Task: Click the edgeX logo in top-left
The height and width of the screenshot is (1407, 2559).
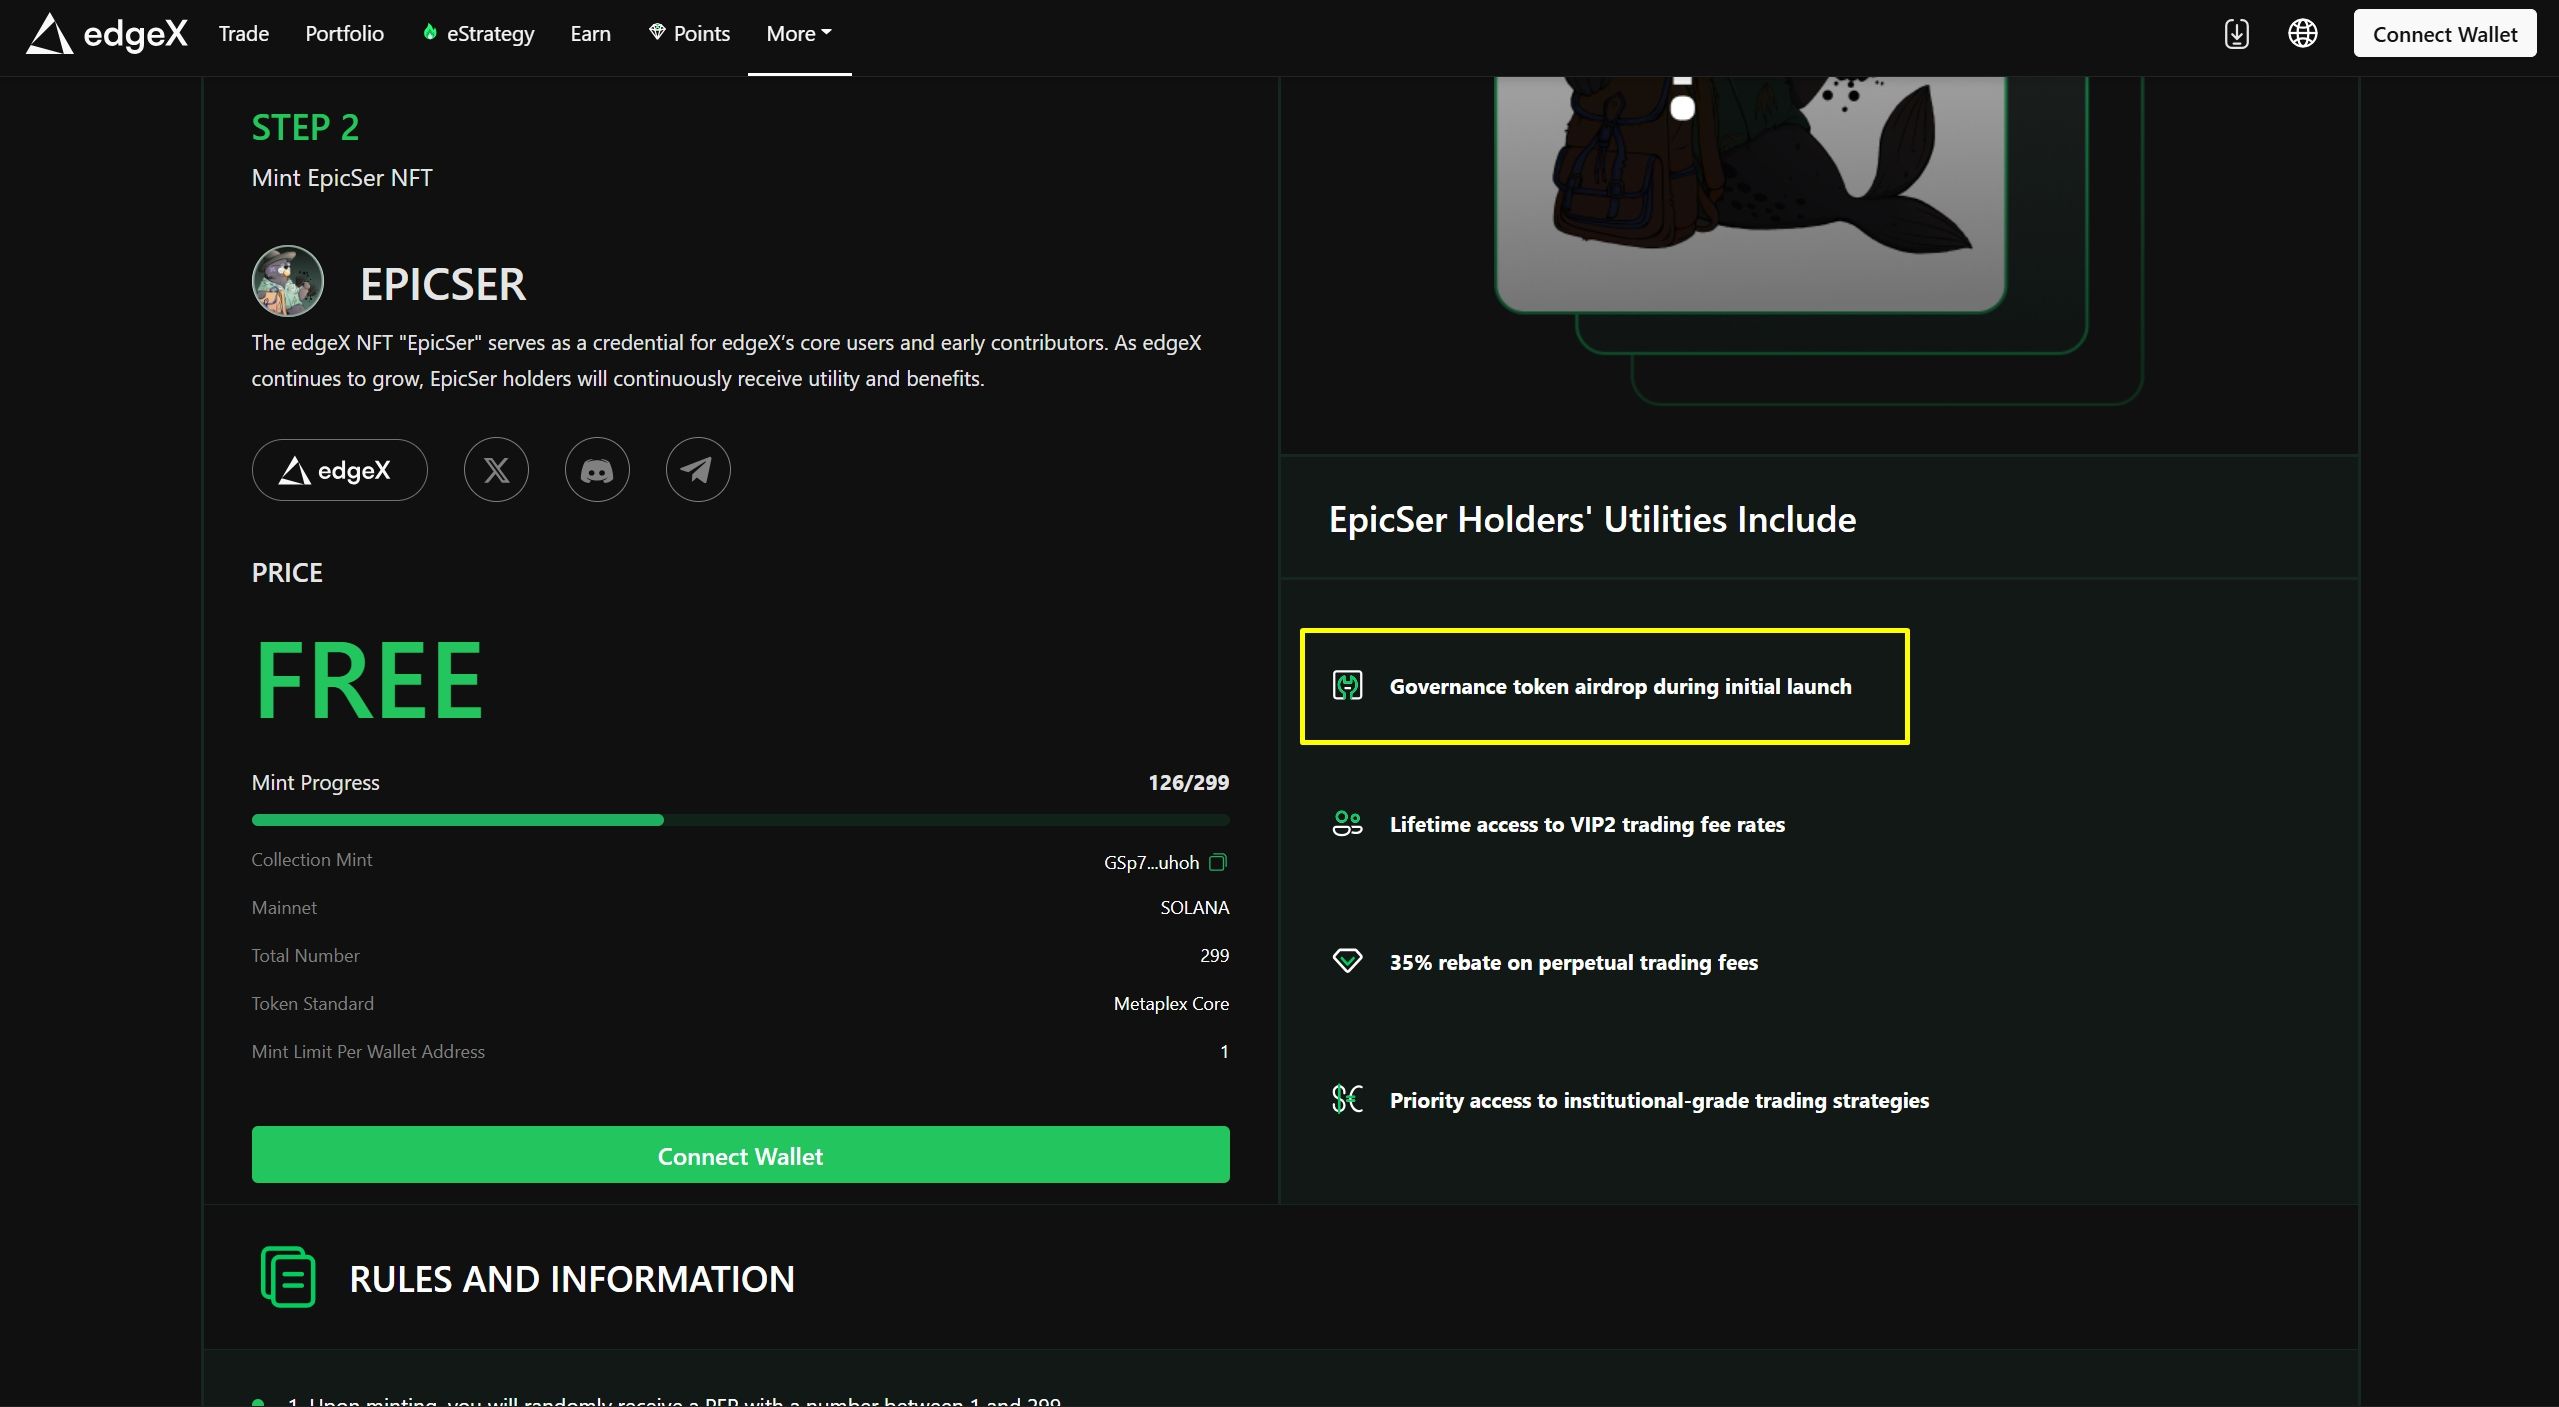Action: pos(107,34)
